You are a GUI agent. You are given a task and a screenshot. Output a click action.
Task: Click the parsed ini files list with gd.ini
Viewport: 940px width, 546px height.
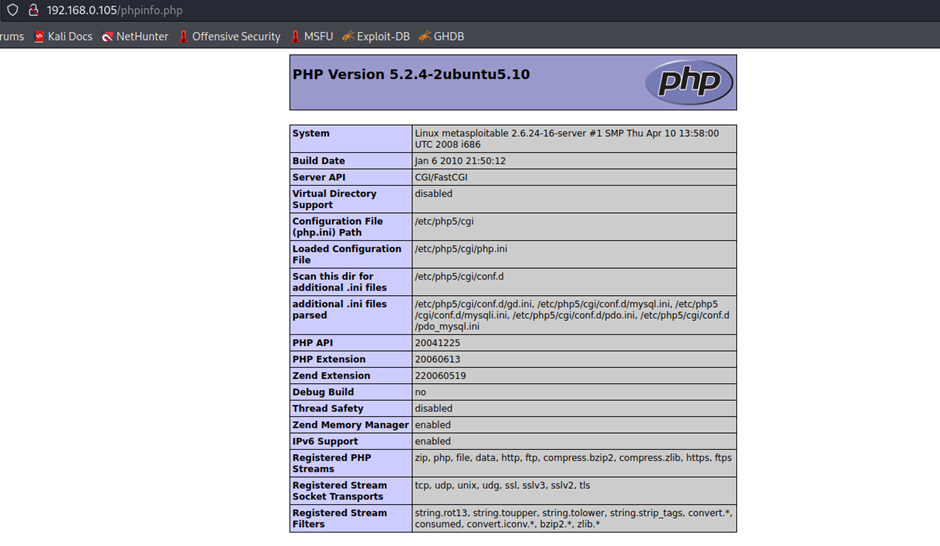573,315
